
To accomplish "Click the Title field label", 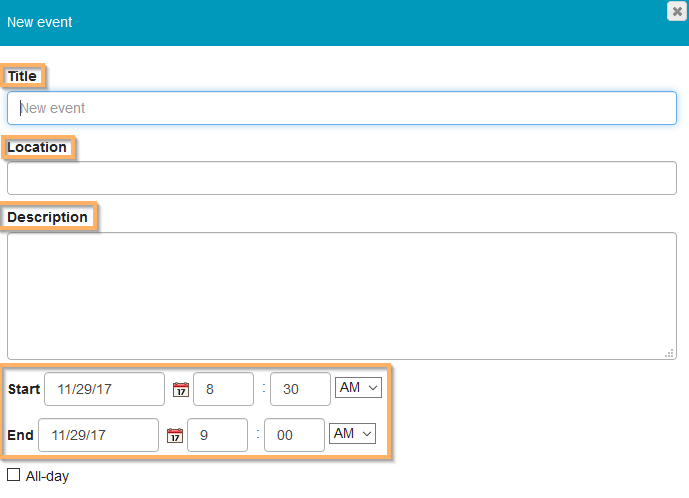I will 22,76.
